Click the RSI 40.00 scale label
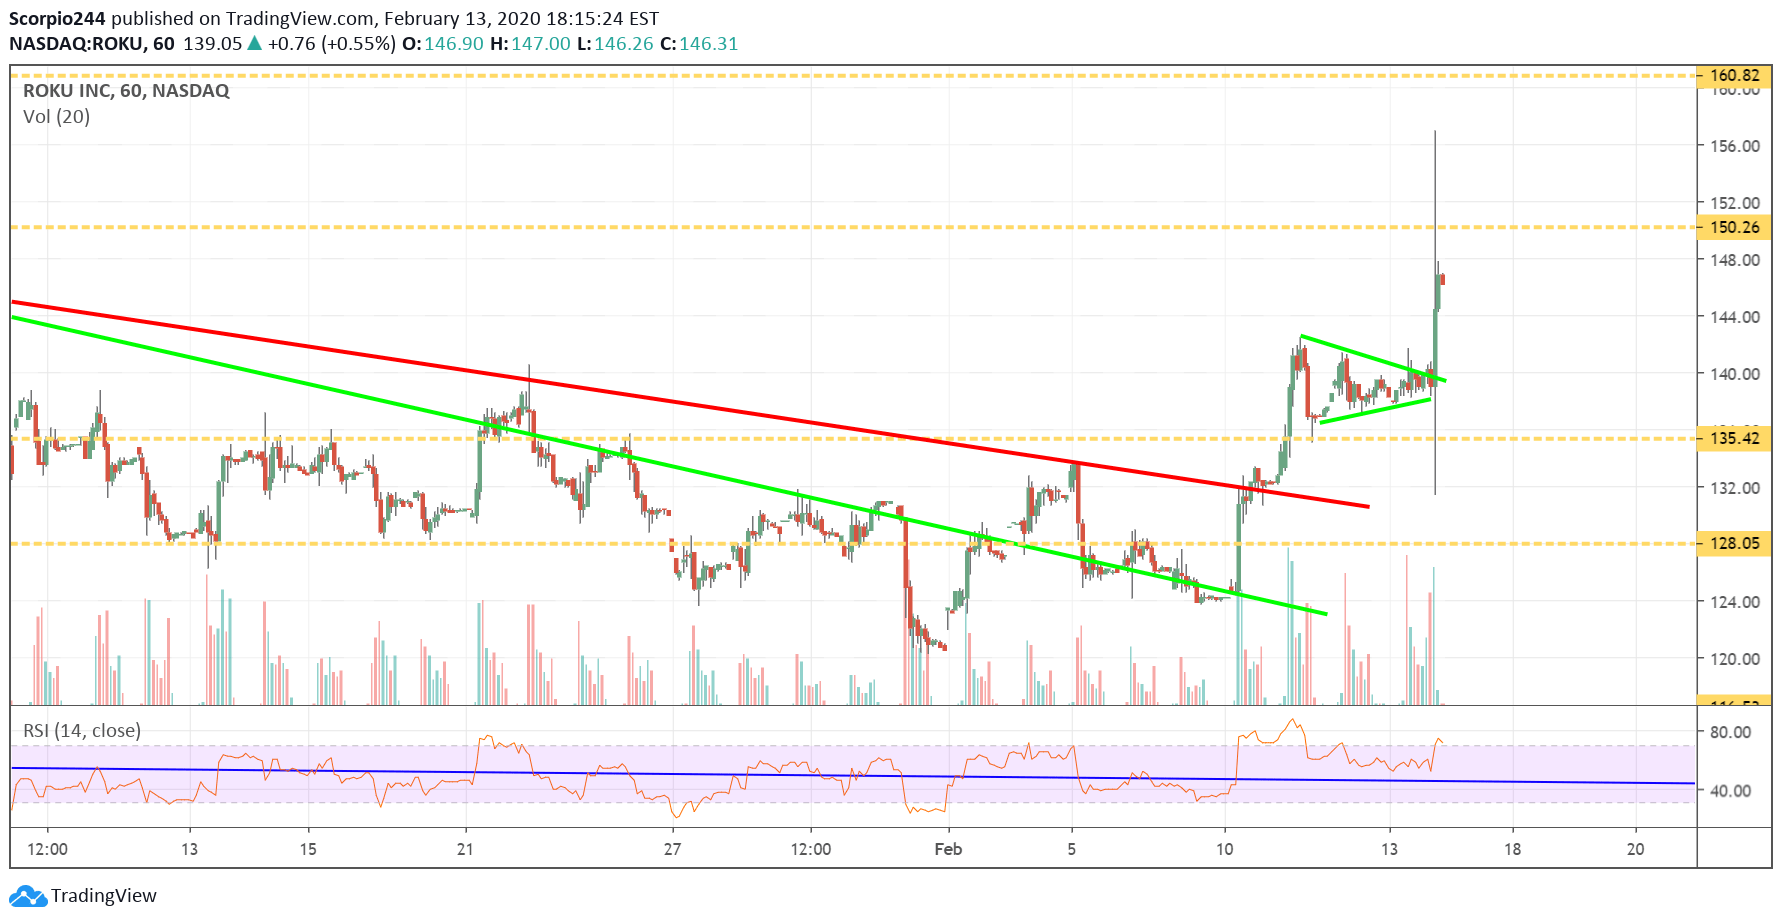The height and width of the screenshot is (923, 1782). click(x=1731, y=791)
